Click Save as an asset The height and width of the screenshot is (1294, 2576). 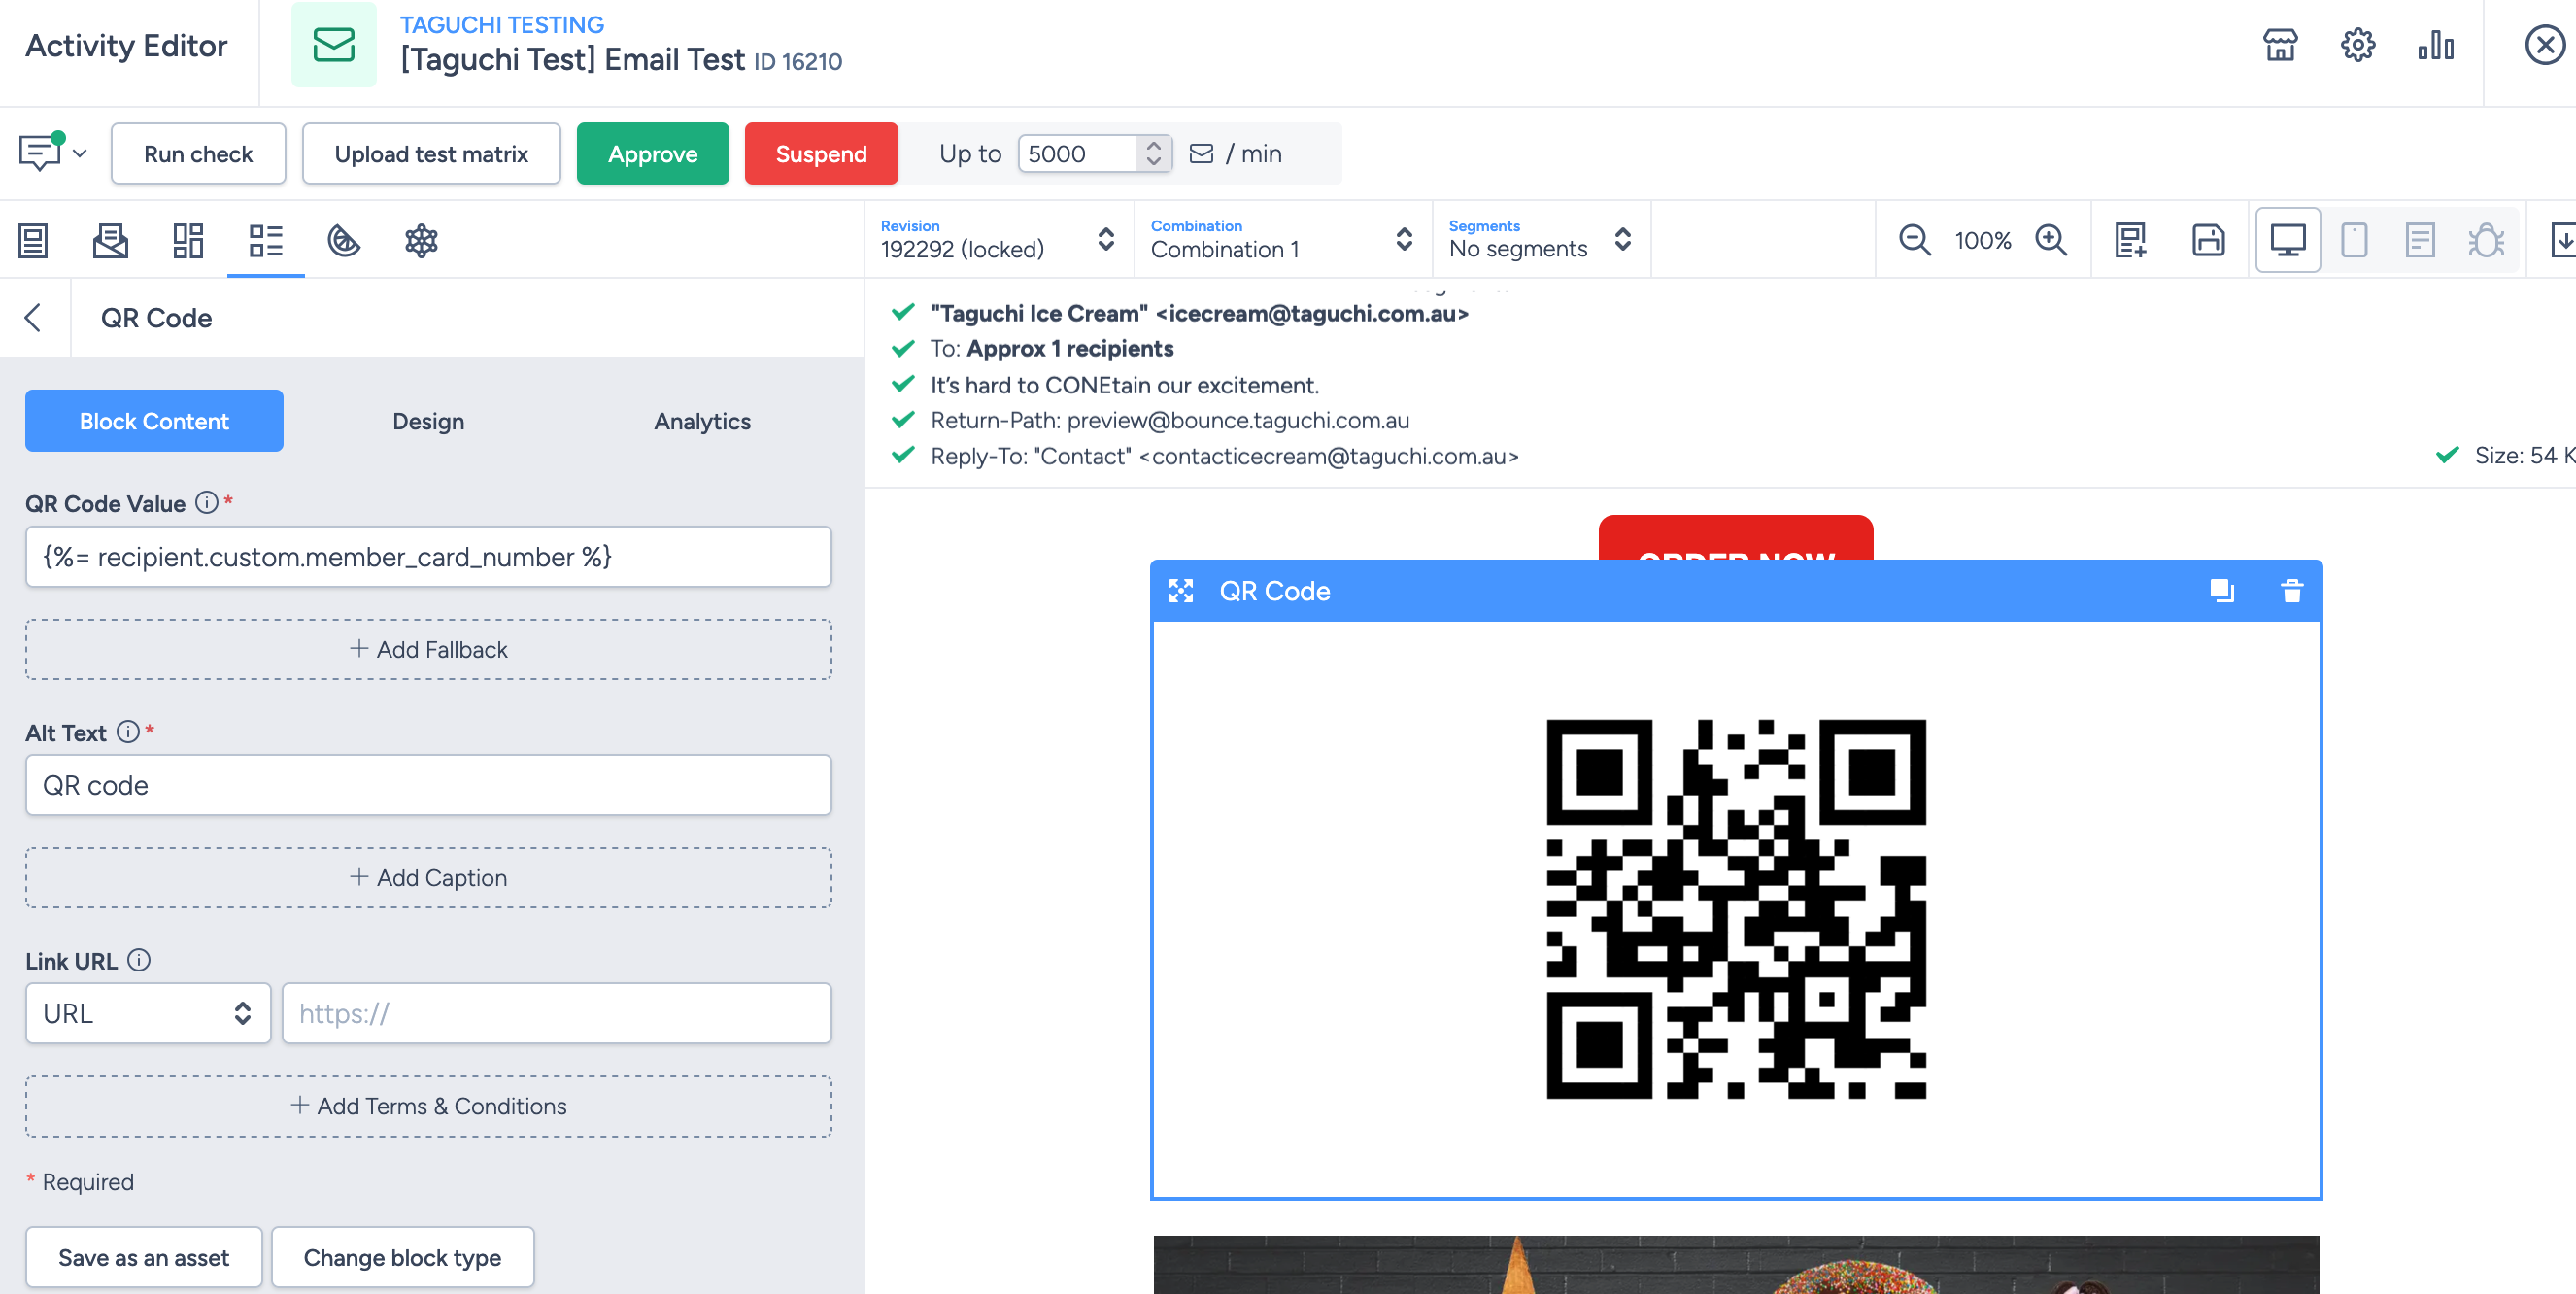click(144, 1257)
